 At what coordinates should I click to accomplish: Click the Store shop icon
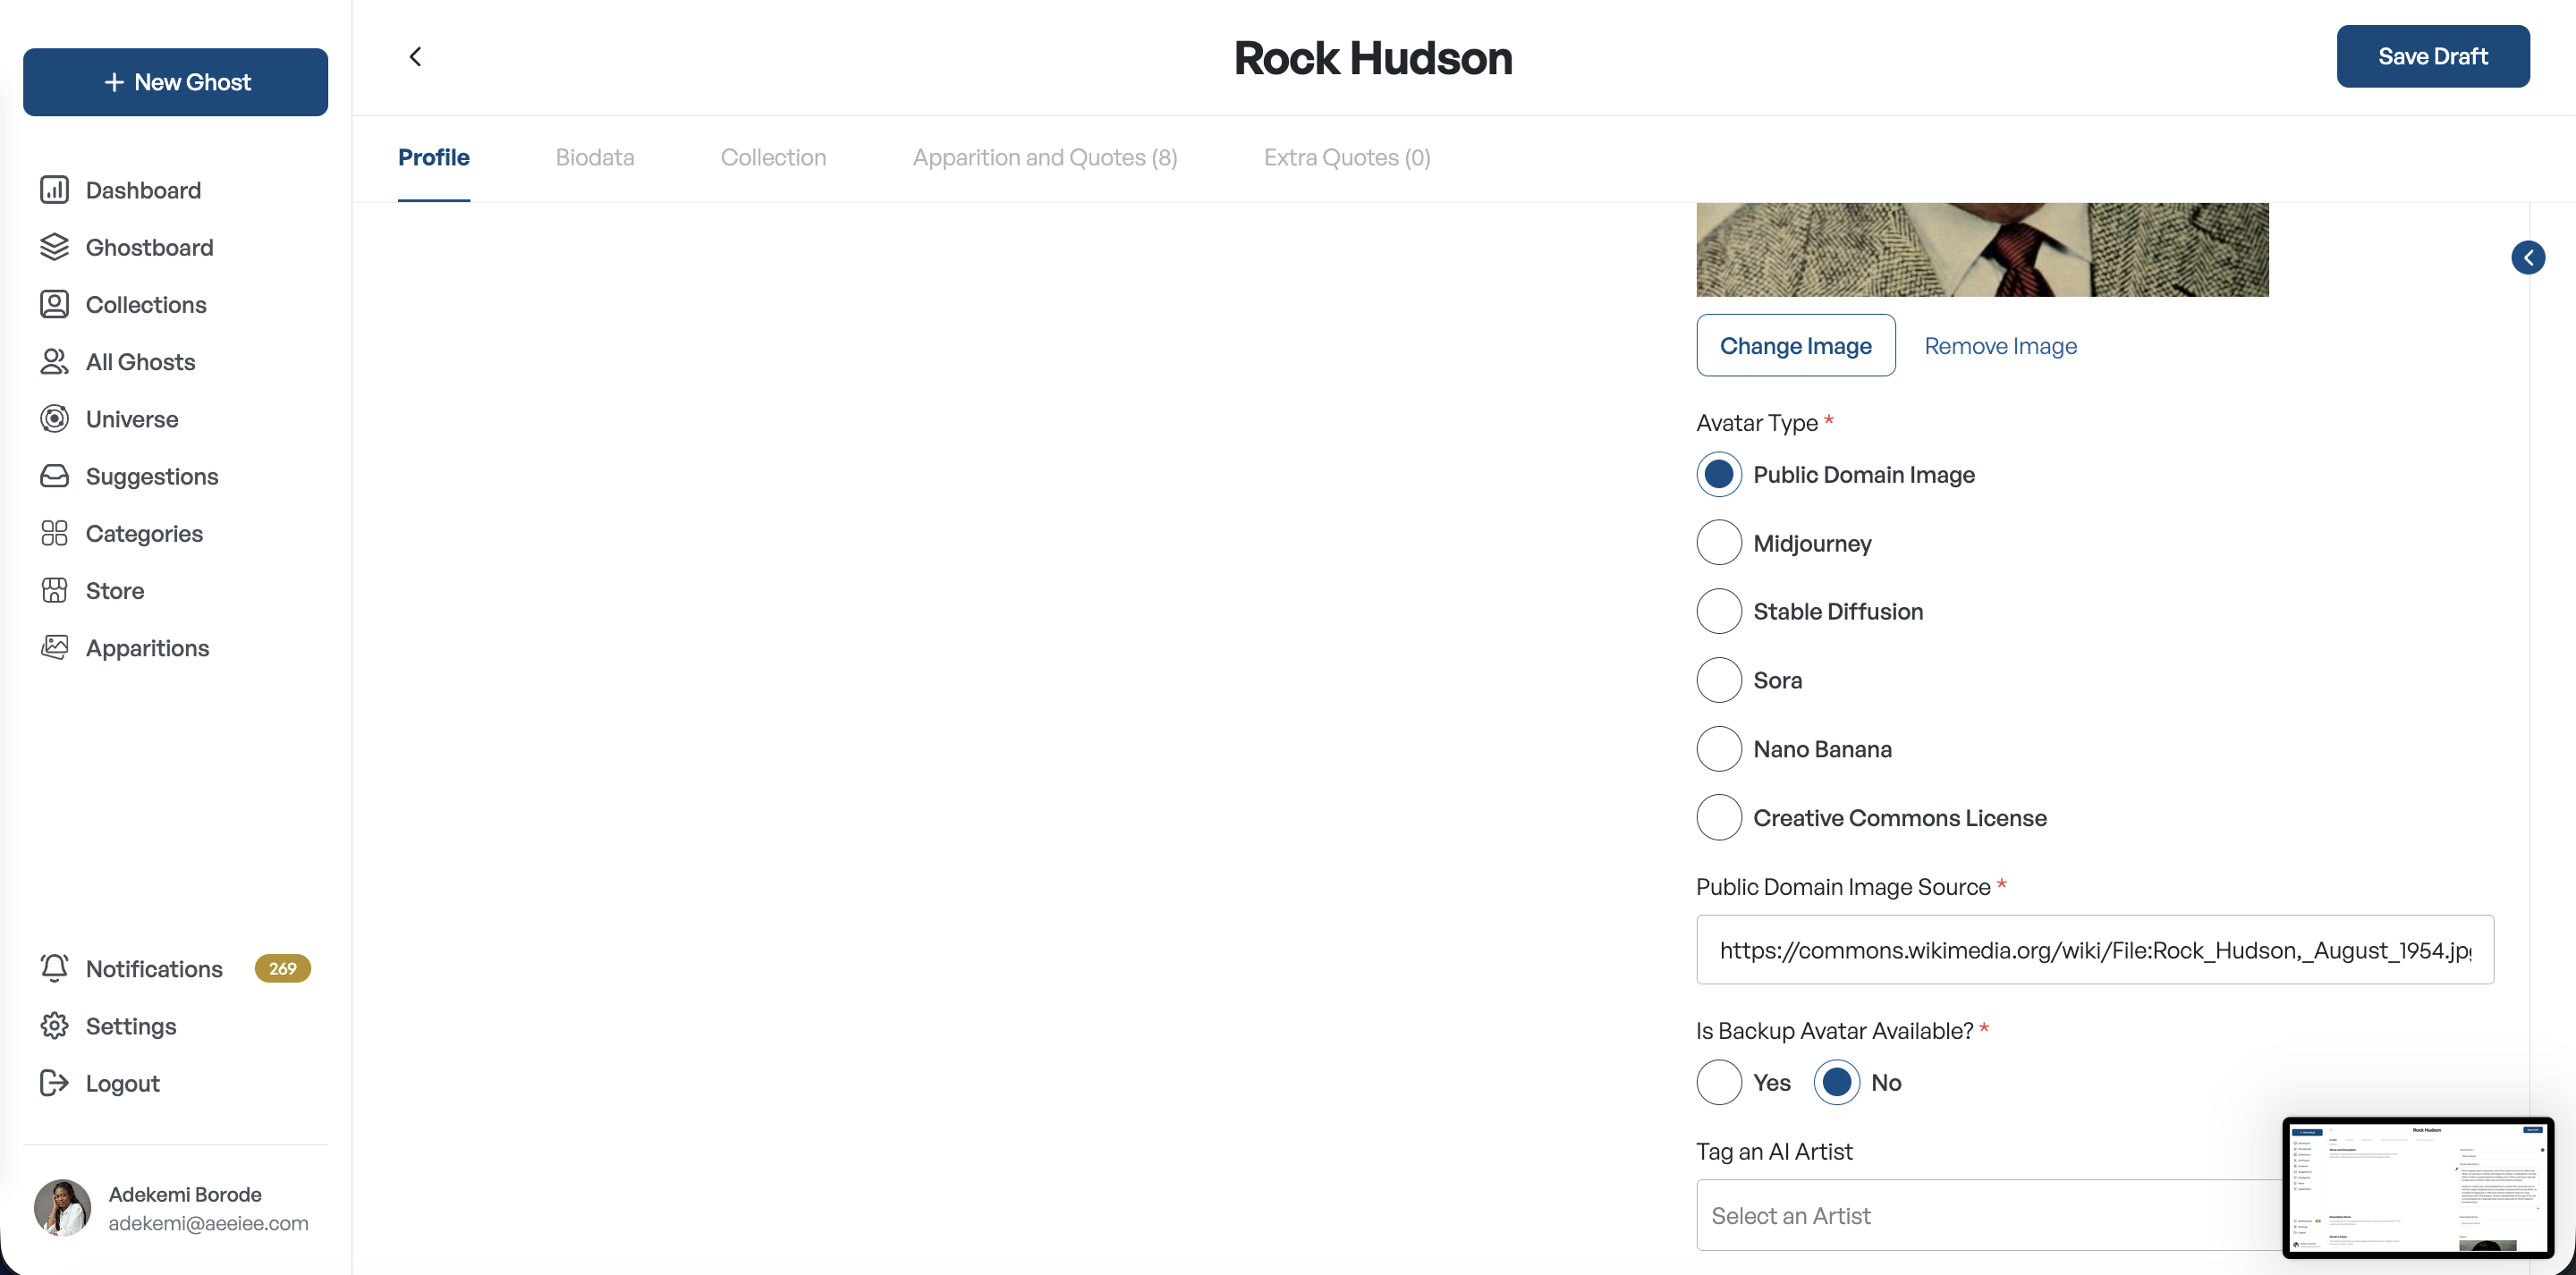[54, 590]
